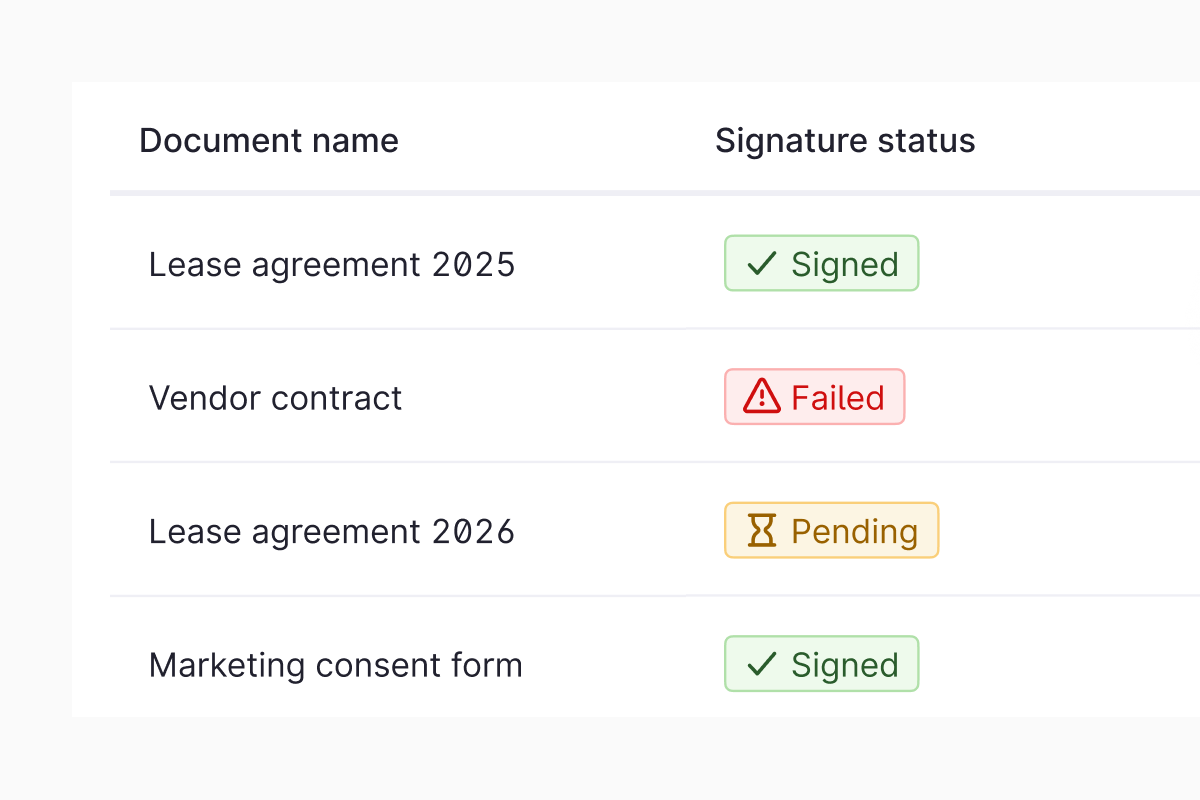Open the Lease agreement 2026 document
The image size is (1200, 800).
pos(331,531)
